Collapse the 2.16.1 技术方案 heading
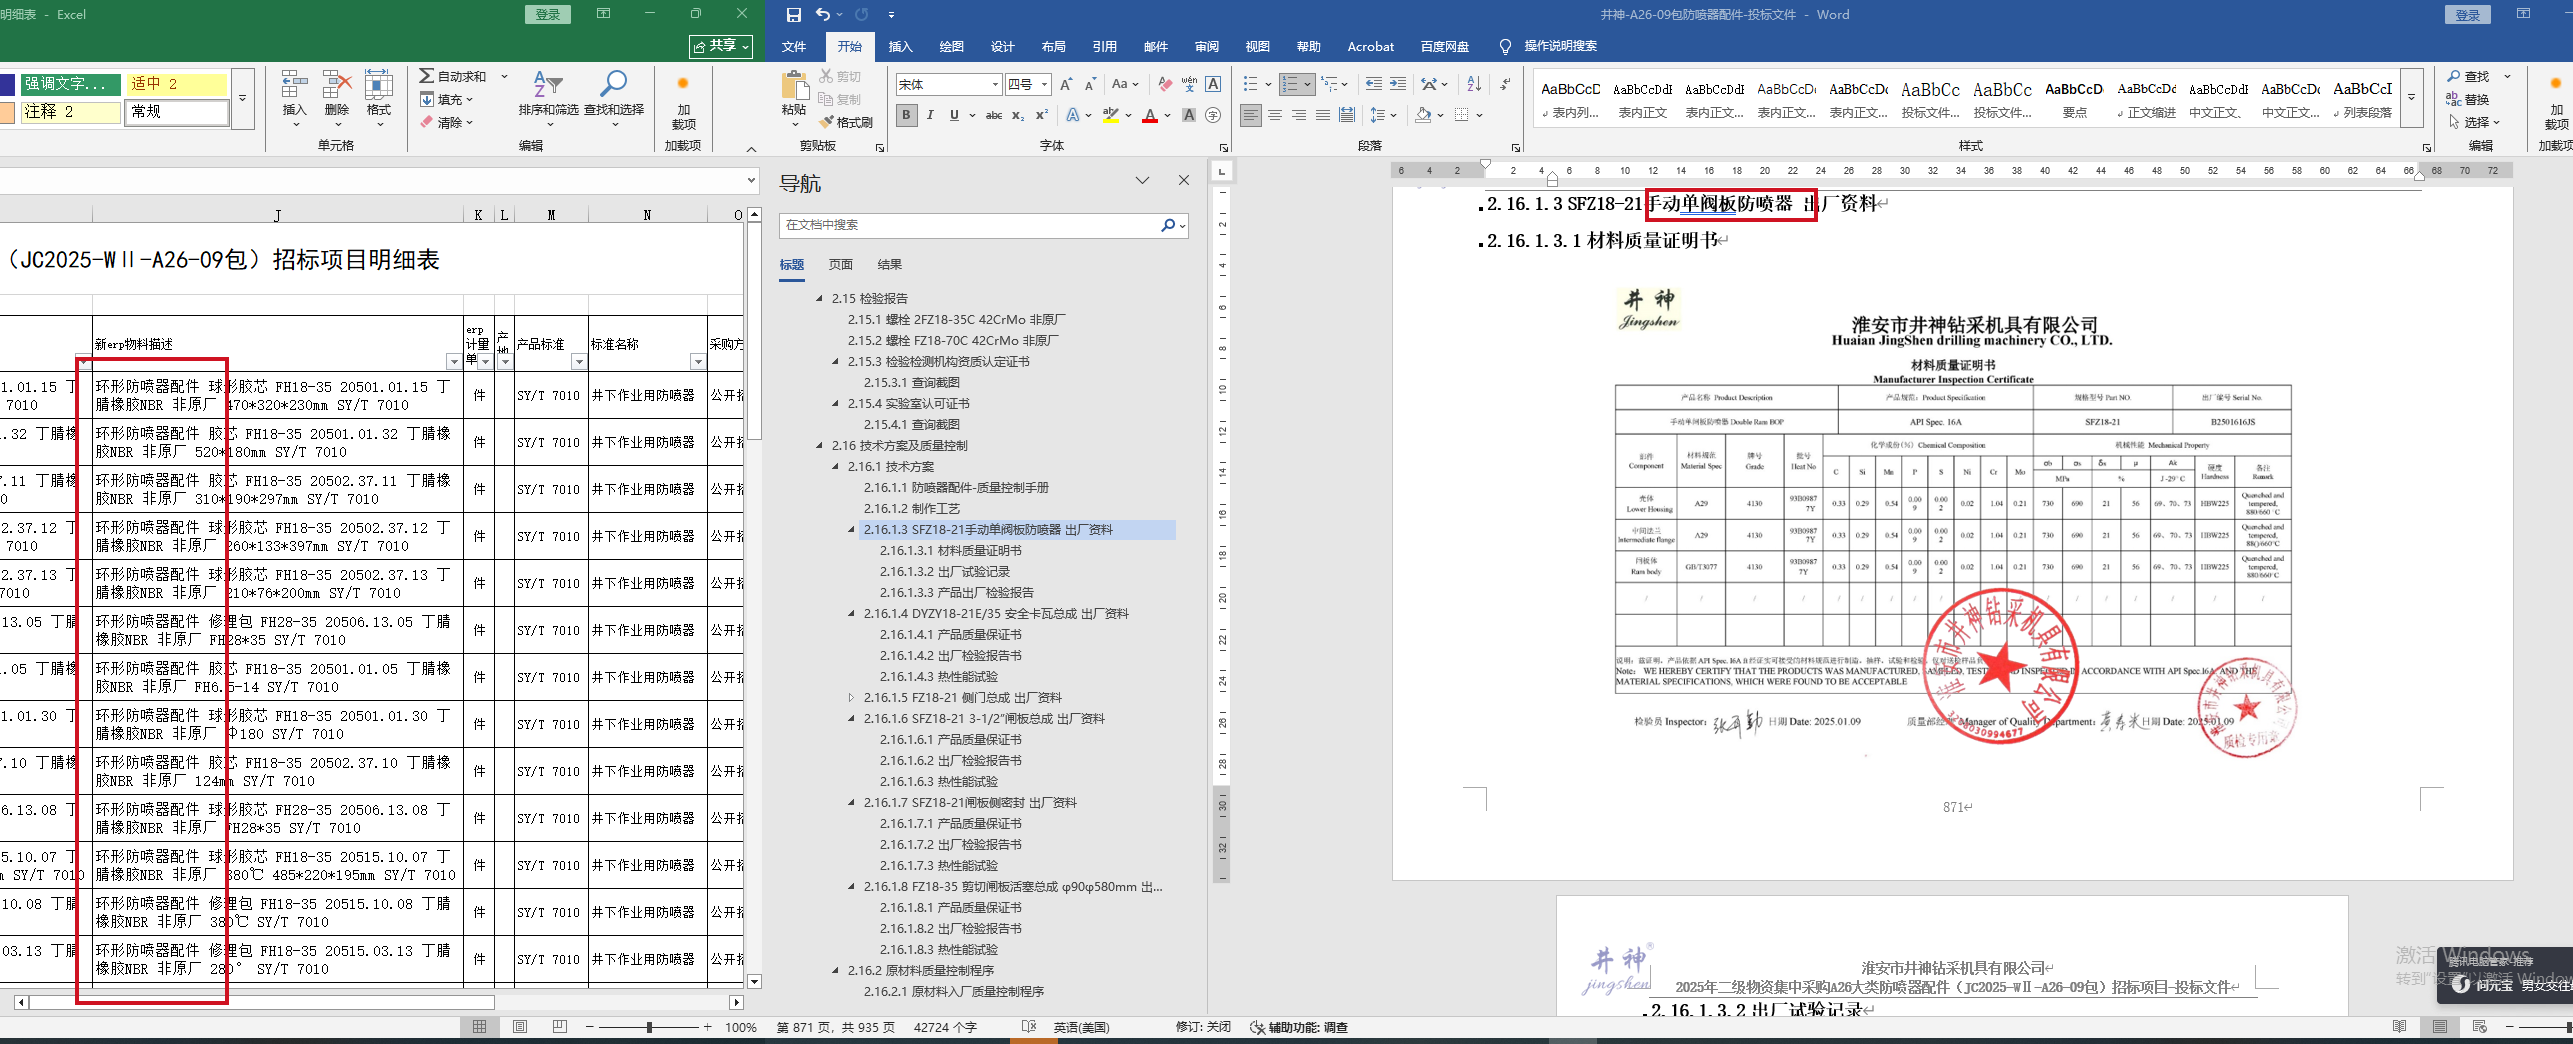Screen dimensions: 2573x1044 836,467
